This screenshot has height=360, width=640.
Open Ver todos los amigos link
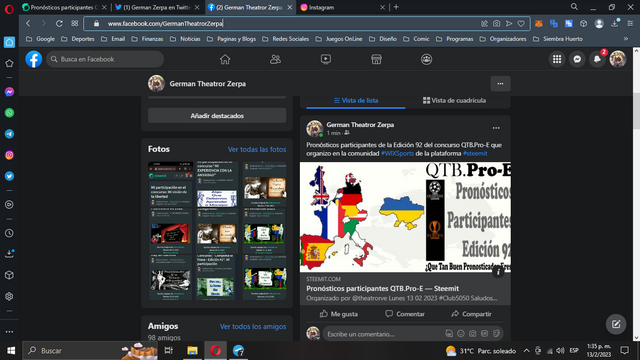pos(253,327)
